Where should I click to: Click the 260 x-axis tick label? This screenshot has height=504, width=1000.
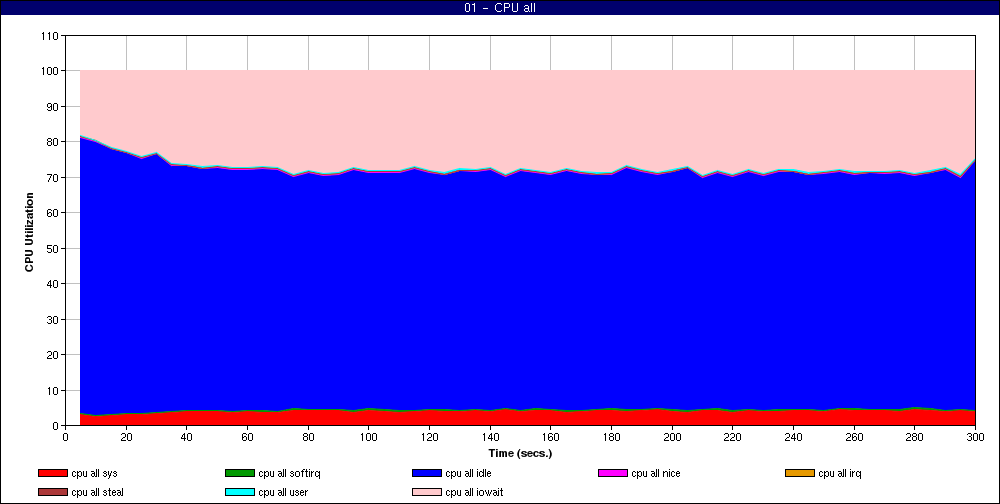[x=854, y=437]
